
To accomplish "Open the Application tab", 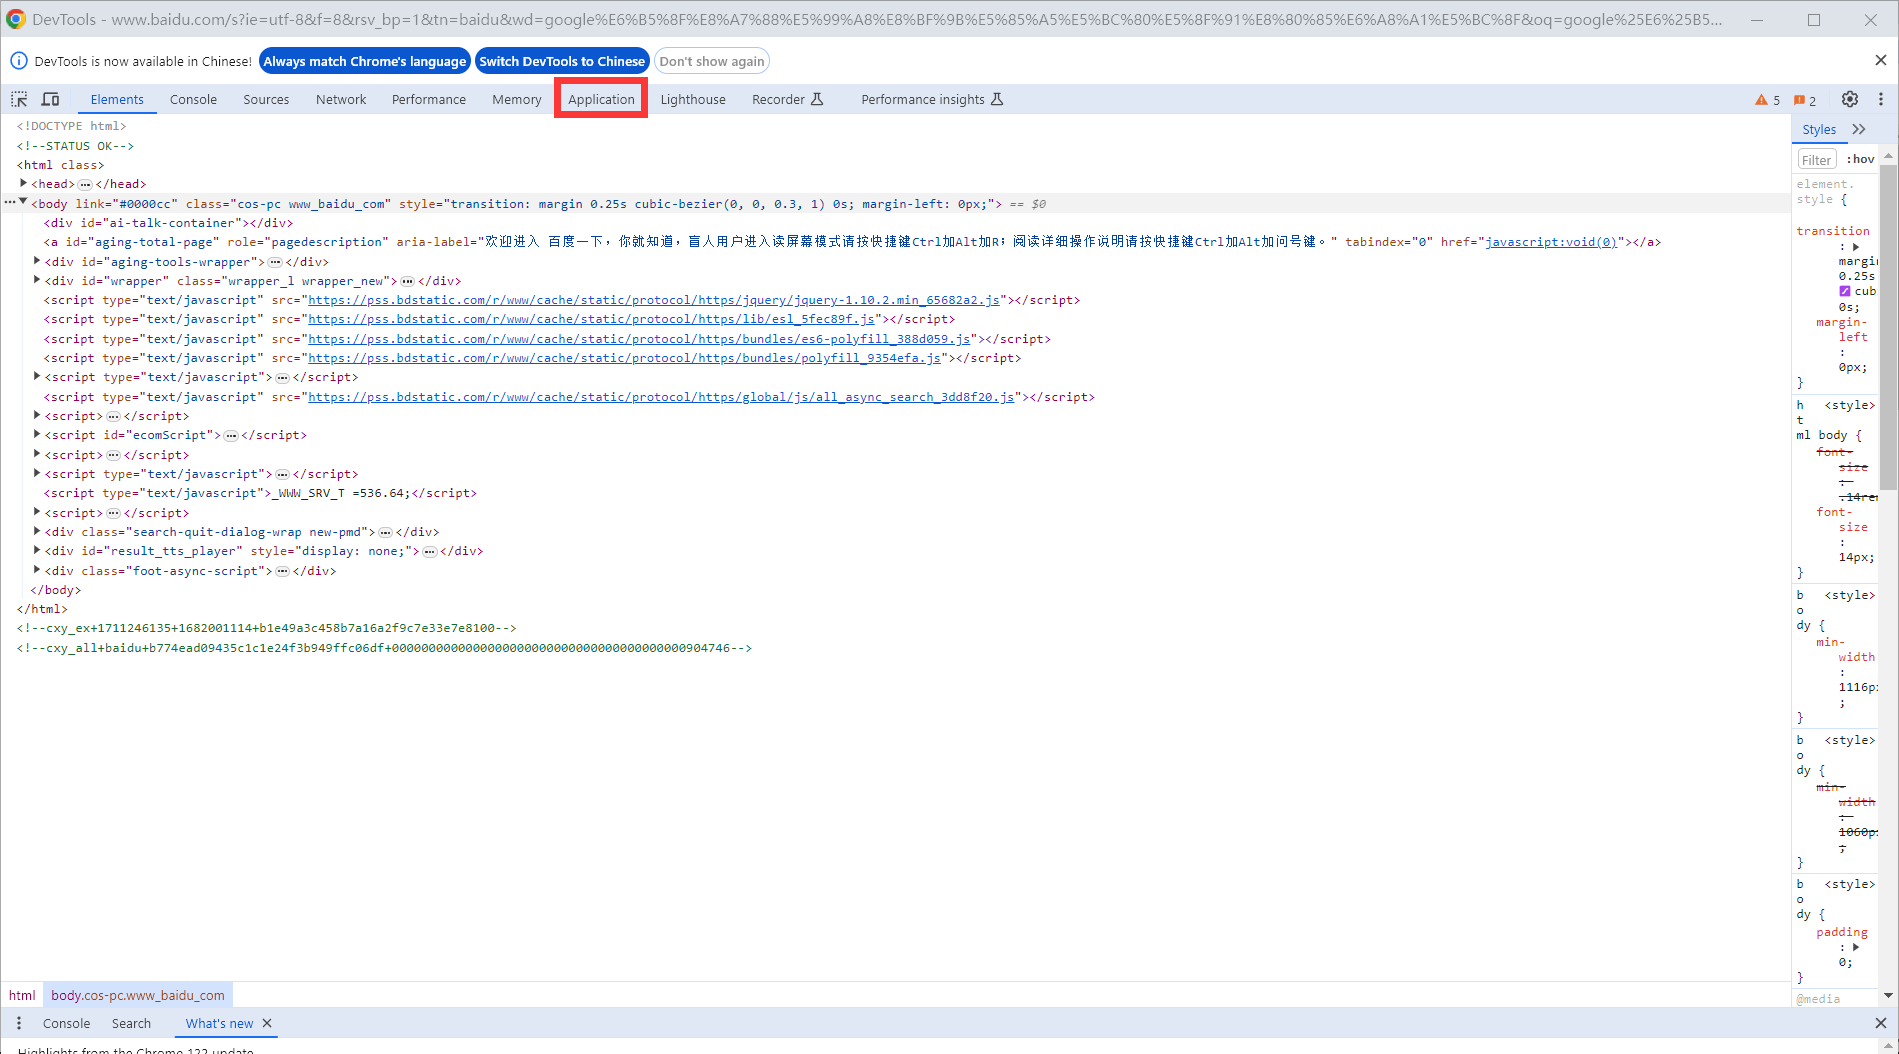I will tap(601, 99).
